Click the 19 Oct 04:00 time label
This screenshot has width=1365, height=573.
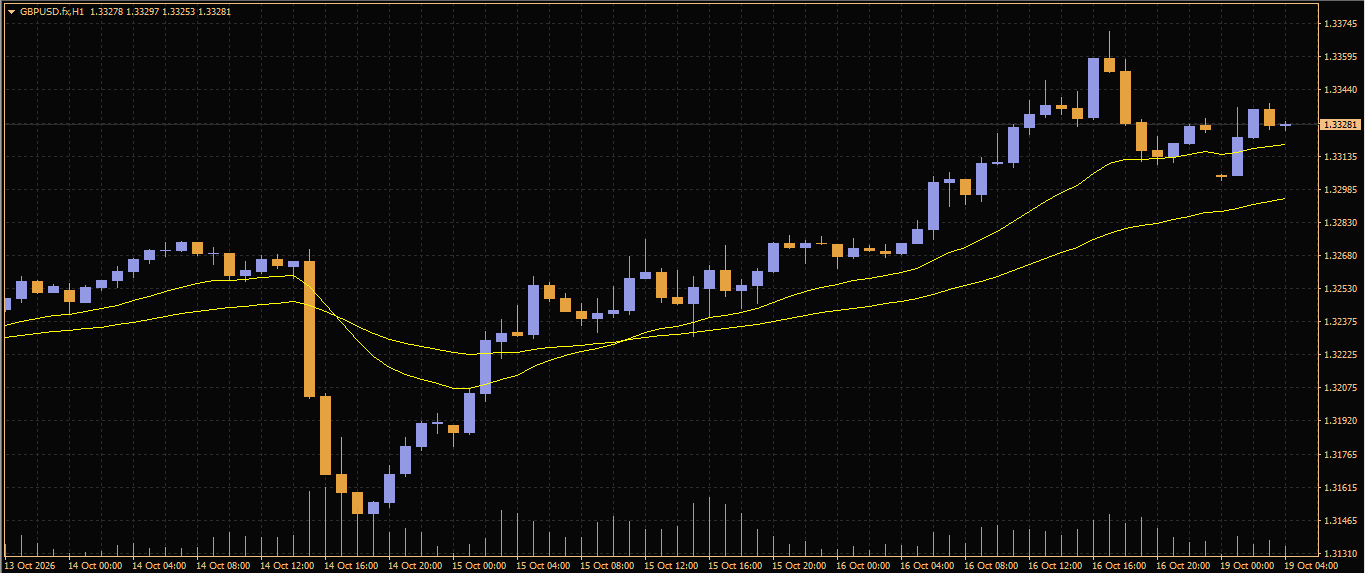[x=1311, y=566]
